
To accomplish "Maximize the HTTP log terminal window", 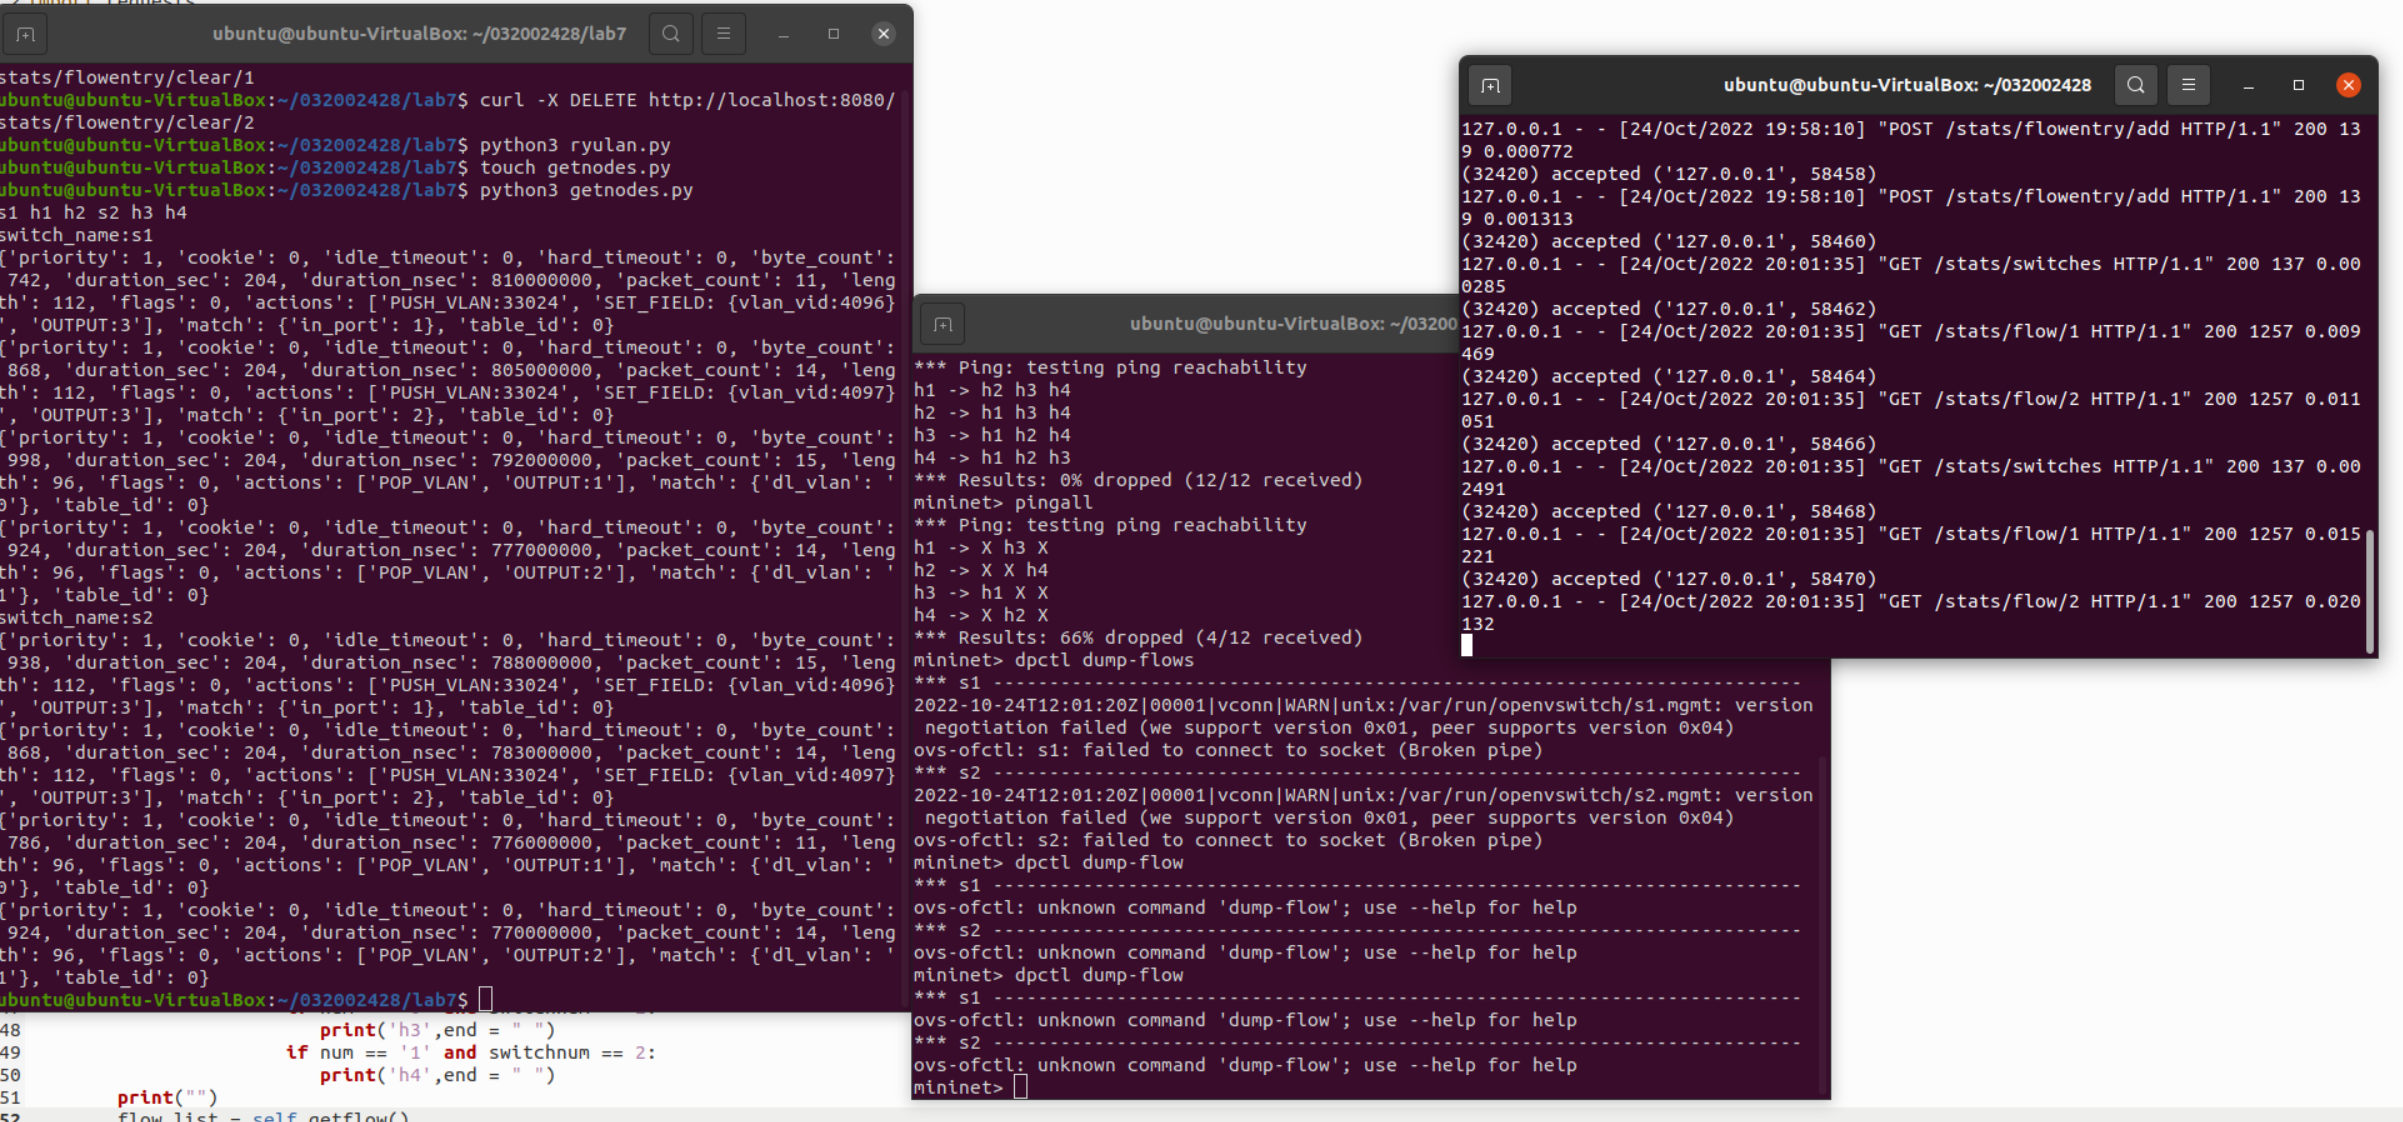I will [2298, 85].
